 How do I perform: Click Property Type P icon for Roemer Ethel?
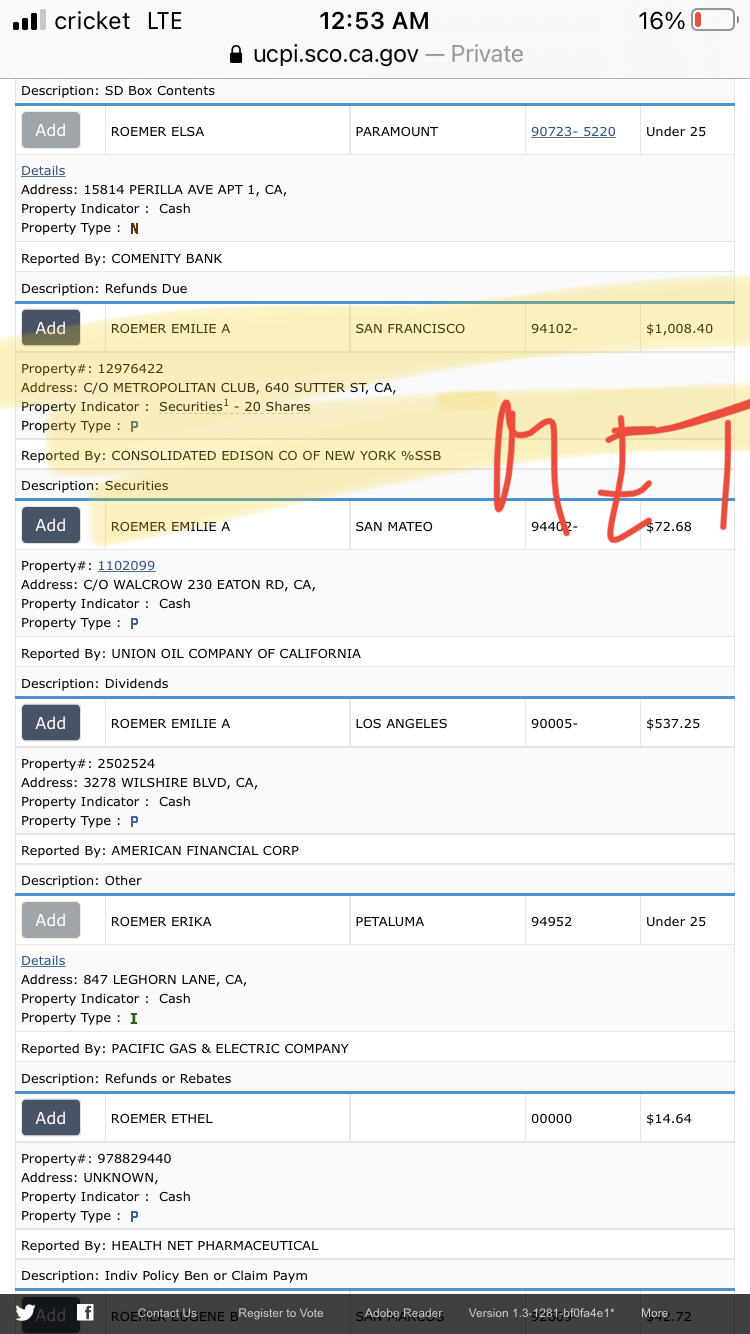click(x=134, y=1216)
